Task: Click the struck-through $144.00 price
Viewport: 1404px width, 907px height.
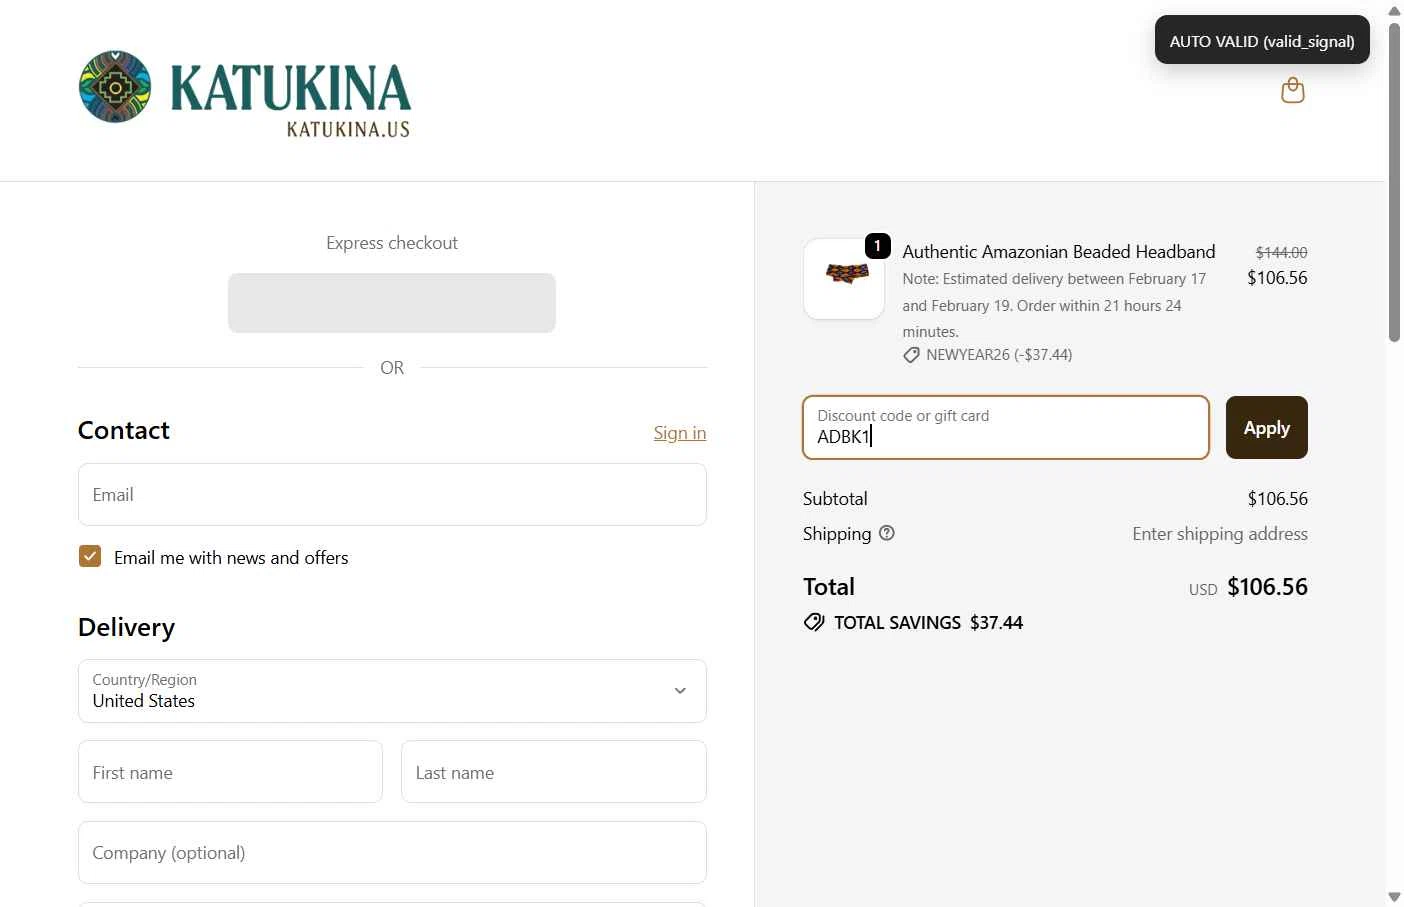Action: point(1281,253)
